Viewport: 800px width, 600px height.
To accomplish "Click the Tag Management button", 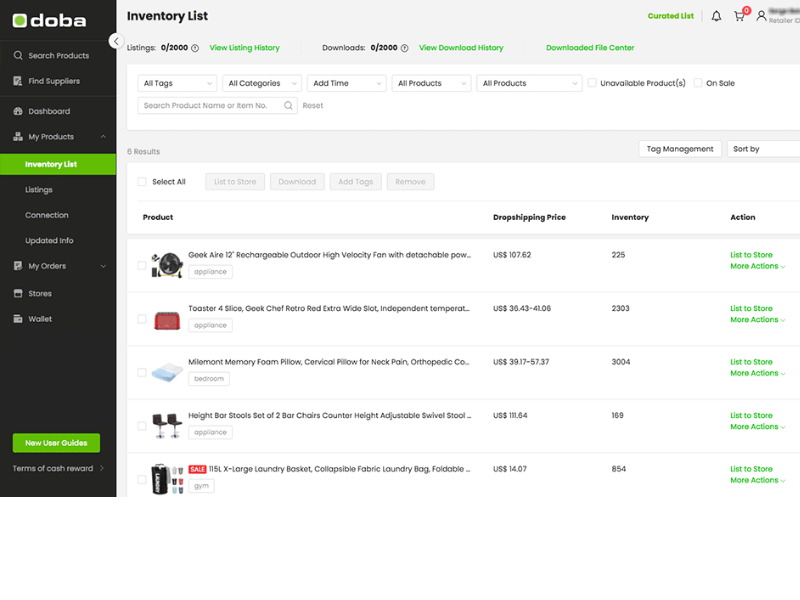I will tap(680, 149).
